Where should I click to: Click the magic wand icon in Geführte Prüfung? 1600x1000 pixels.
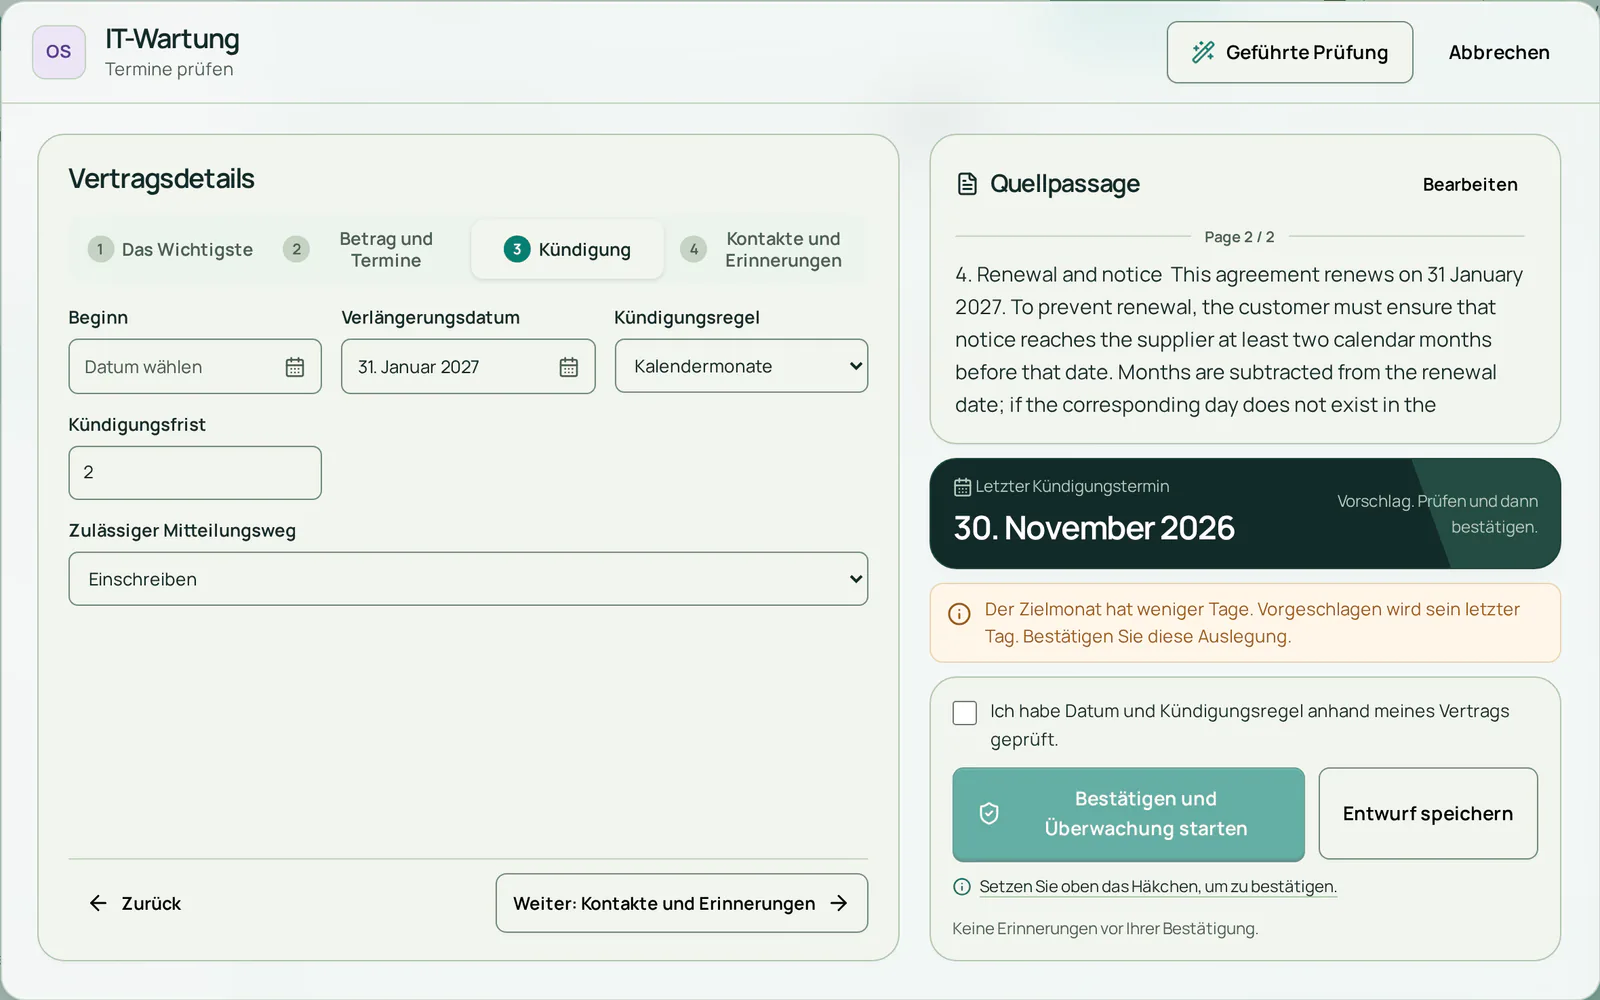1203,52
